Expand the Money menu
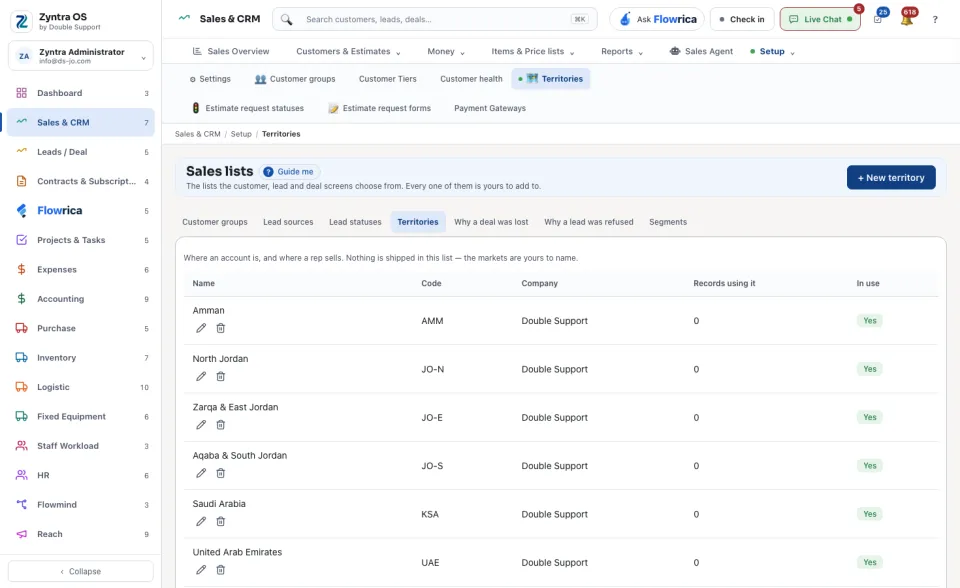Image resolution: width=960 pixels, height=588 pixels. coord(446,51)
